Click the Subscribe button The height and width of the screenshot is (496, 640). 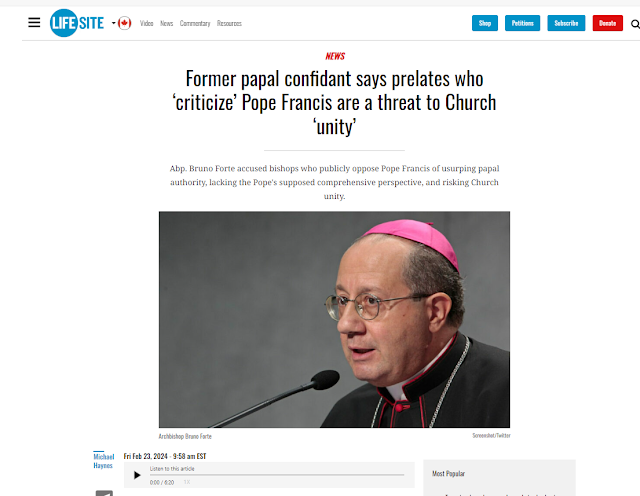[566, 23]
